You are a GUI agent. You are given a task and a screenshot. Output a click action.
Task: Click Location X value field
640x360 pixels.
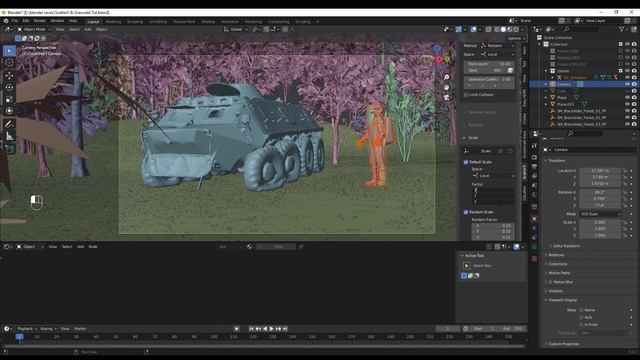pyautogui.click(x=600, y=171)
